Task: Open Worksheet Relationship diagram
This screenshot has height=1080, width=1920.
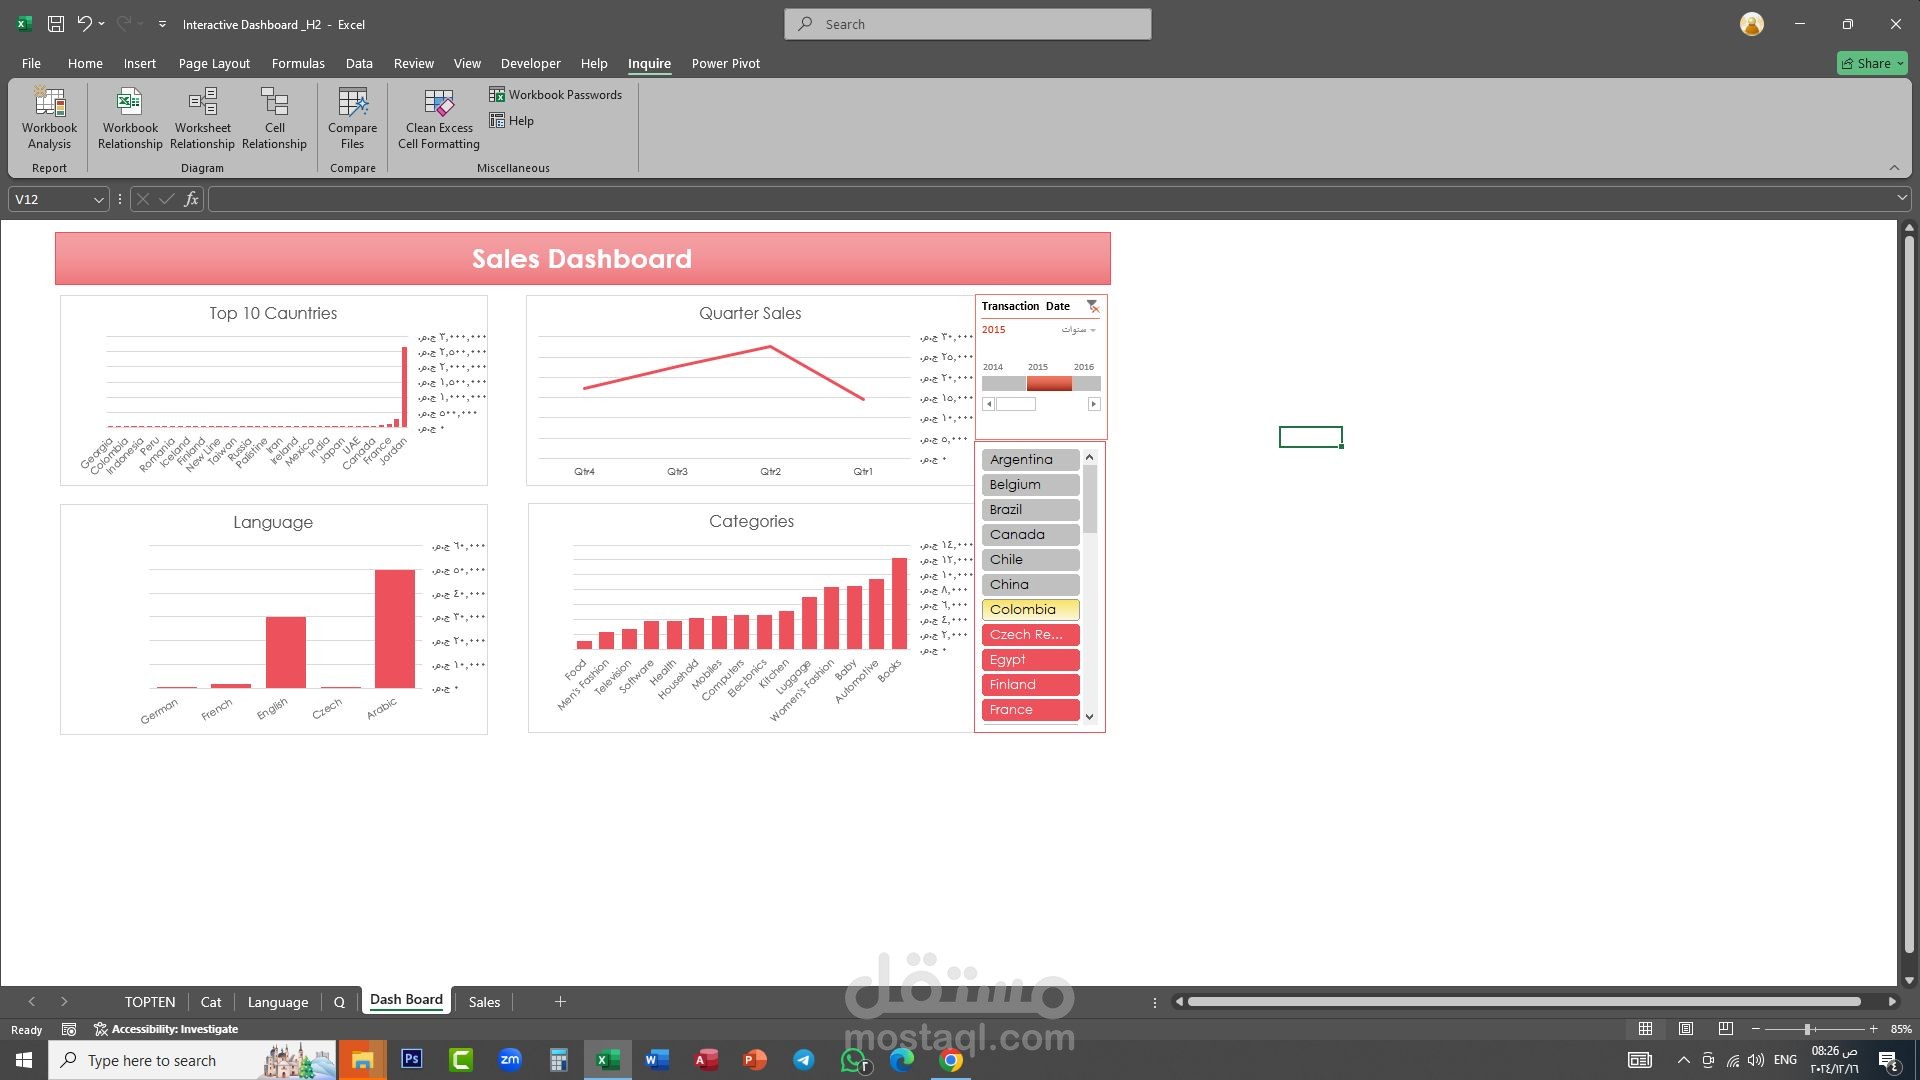Action: tap(202, 119)
